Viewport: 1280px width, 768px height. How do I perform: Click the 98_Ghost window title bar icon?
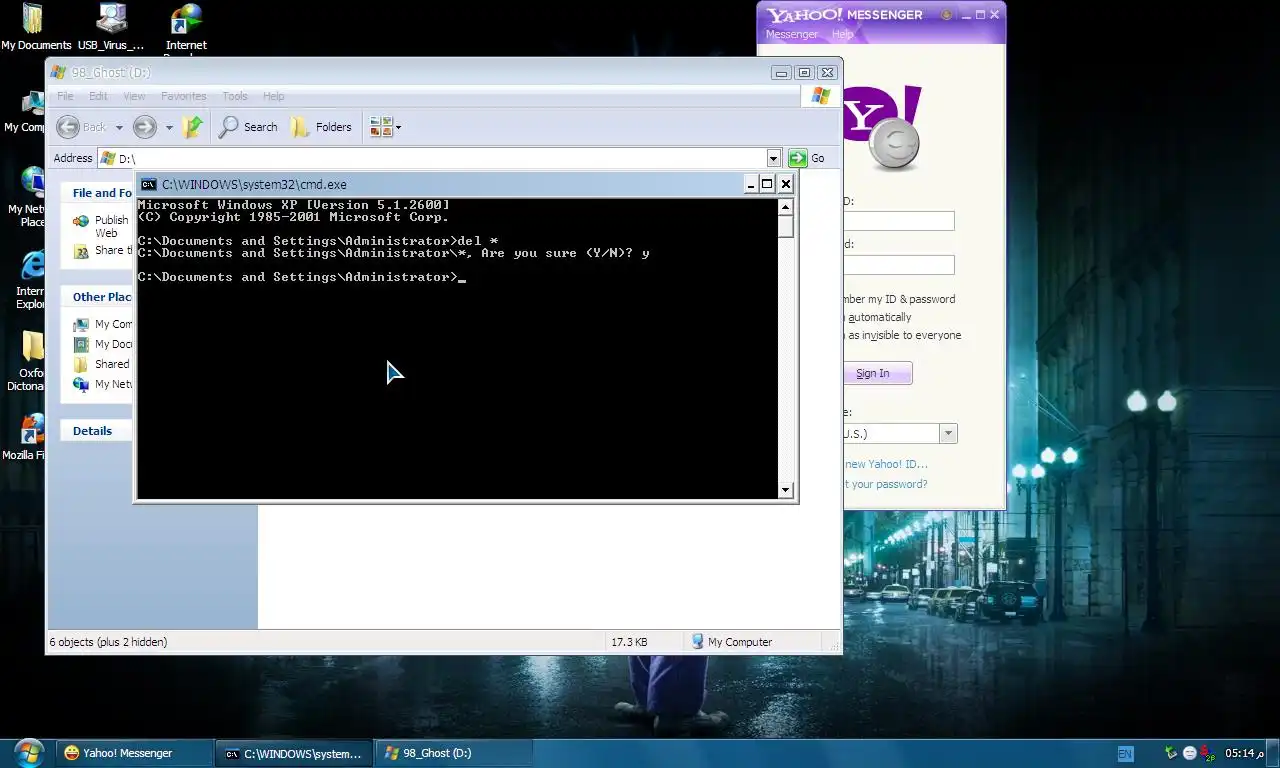(58, 72)
